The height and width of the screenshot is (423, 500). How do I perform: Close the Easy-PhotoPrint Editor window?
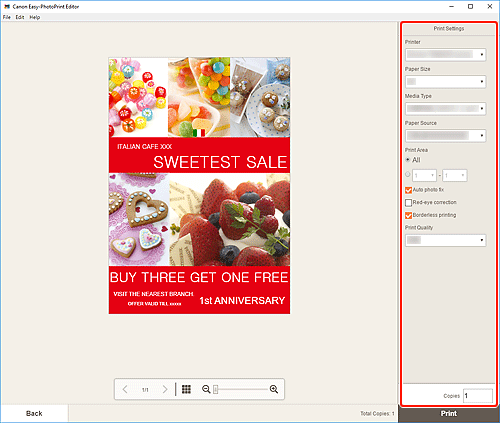tap(490, 7)
